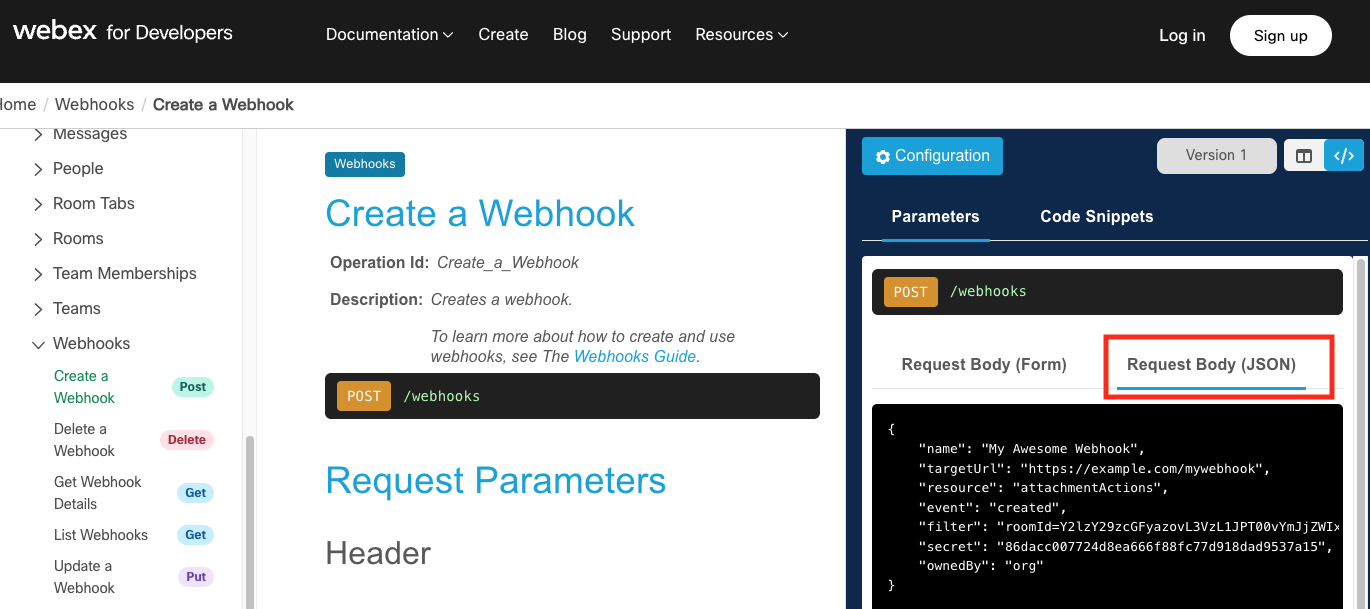Click the POST /webhooks bar in Parameters panel
This screenshot has height=609, width=1370.
pos(1107,292)
